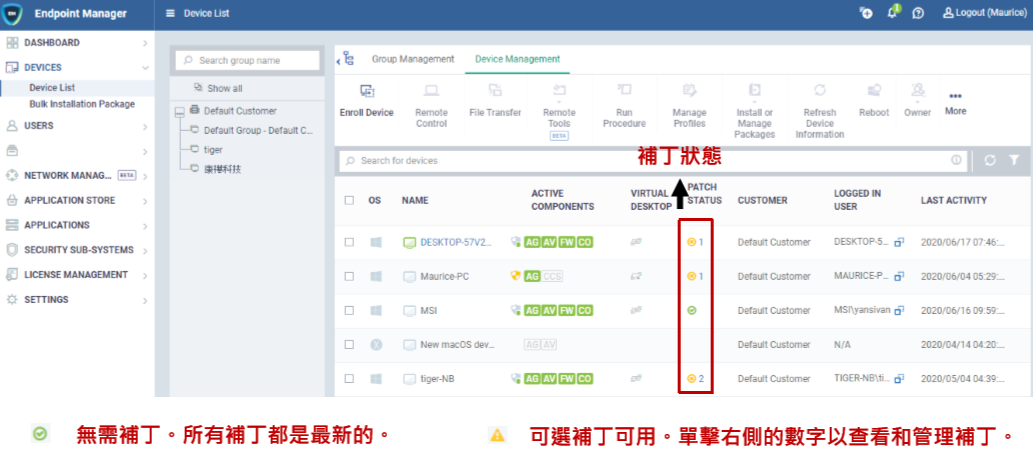Open the device filter funnel icon

pos(1015,160)
